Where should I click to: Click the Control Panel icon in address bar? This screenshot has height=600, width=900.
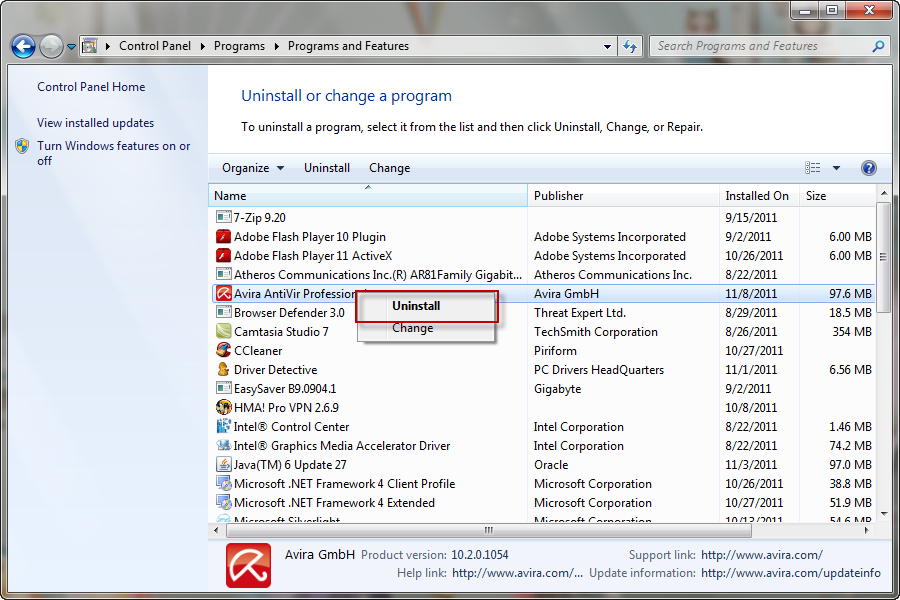90,46
